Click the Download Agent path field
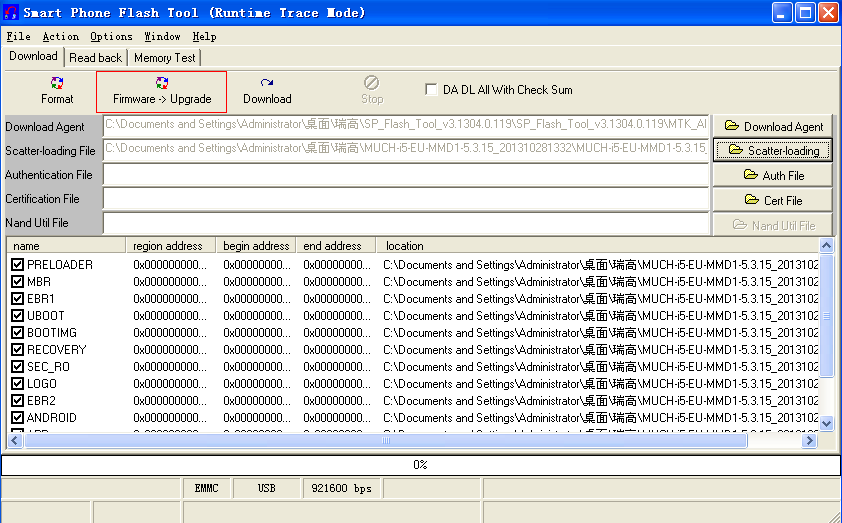Image resolution: width=842 pixels, height=523 pixels. (x=406, y=125)
